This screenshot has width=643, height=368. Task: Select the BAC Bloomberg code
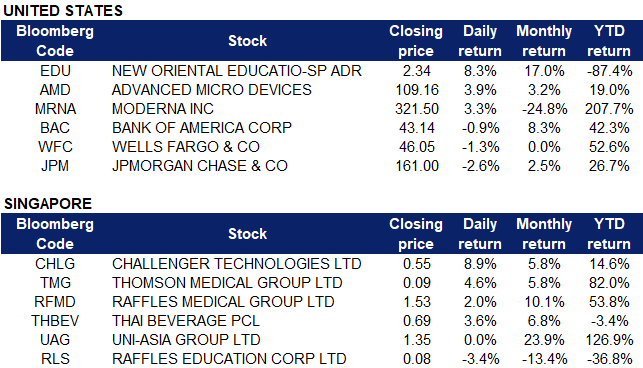(x=55, y=128)
